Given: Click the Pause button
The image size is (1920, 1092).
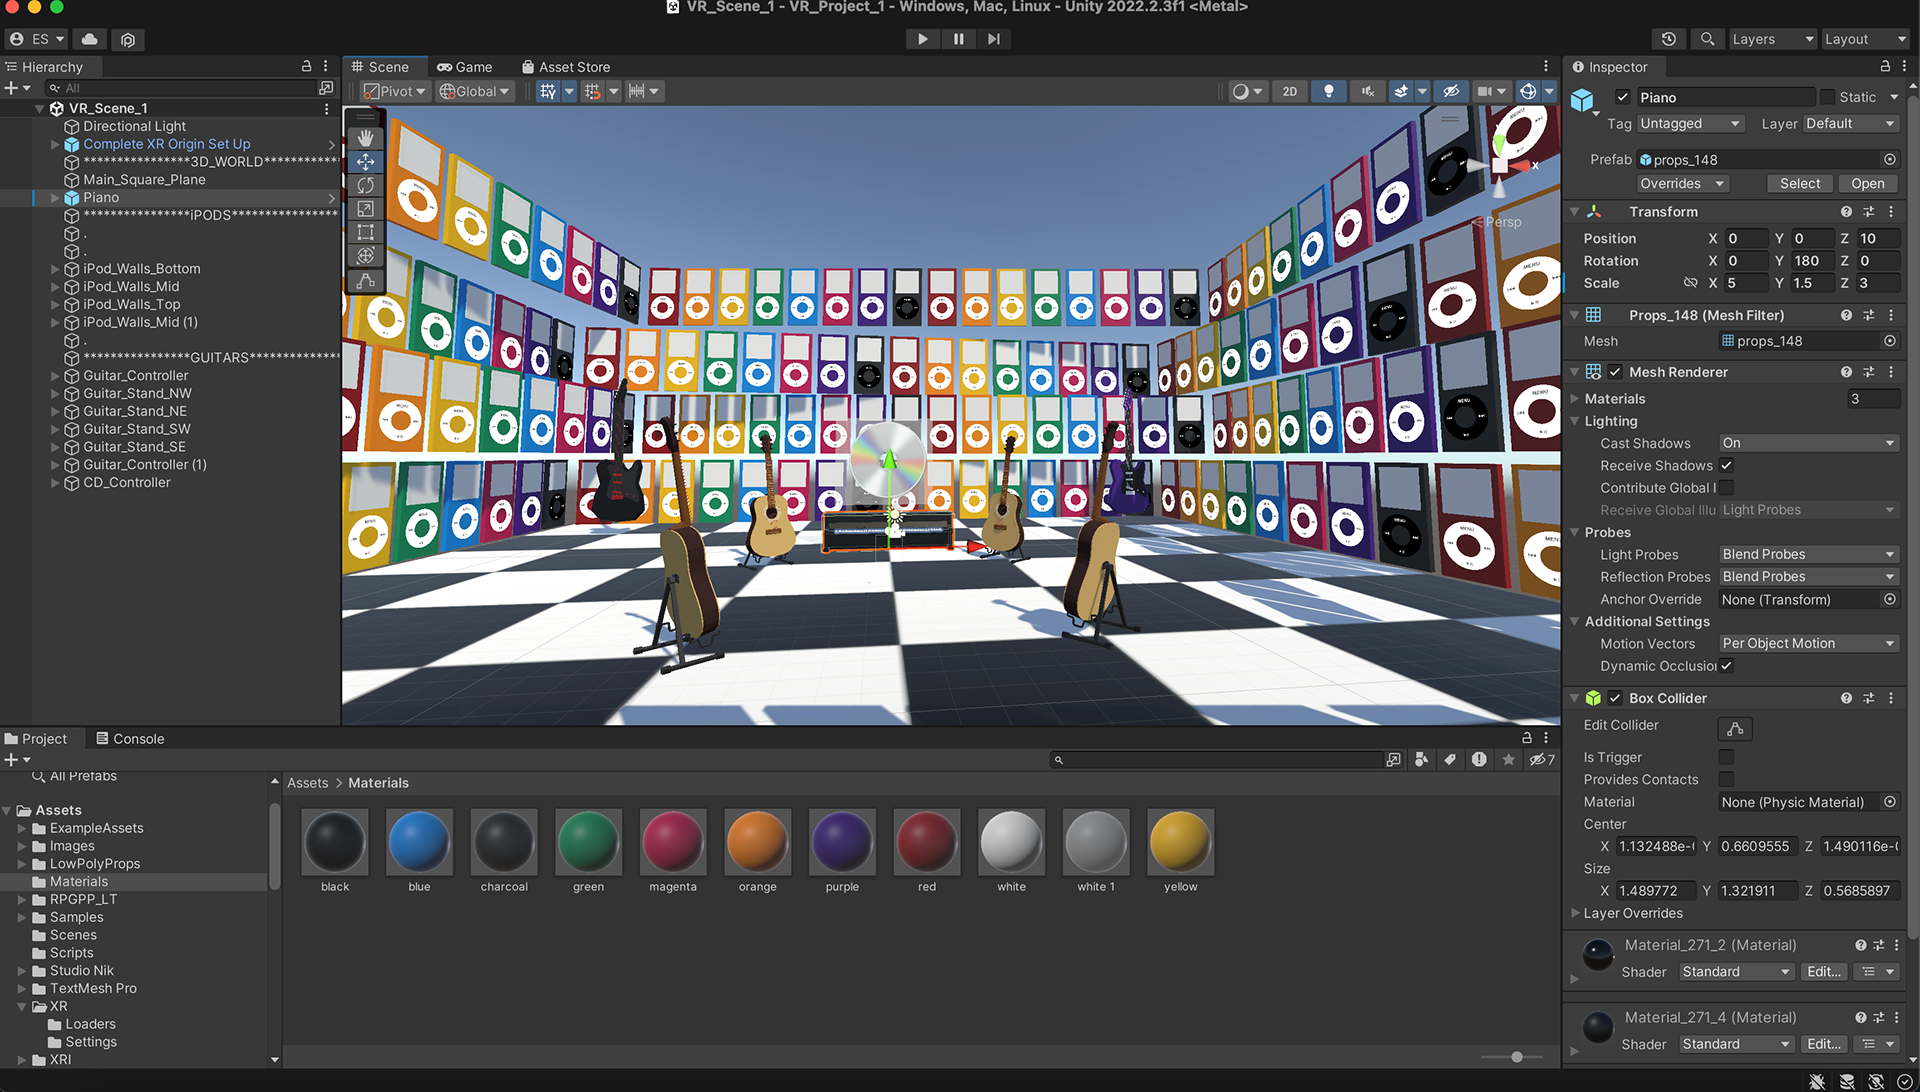Looking at the screenshot, I should [958, 39].
